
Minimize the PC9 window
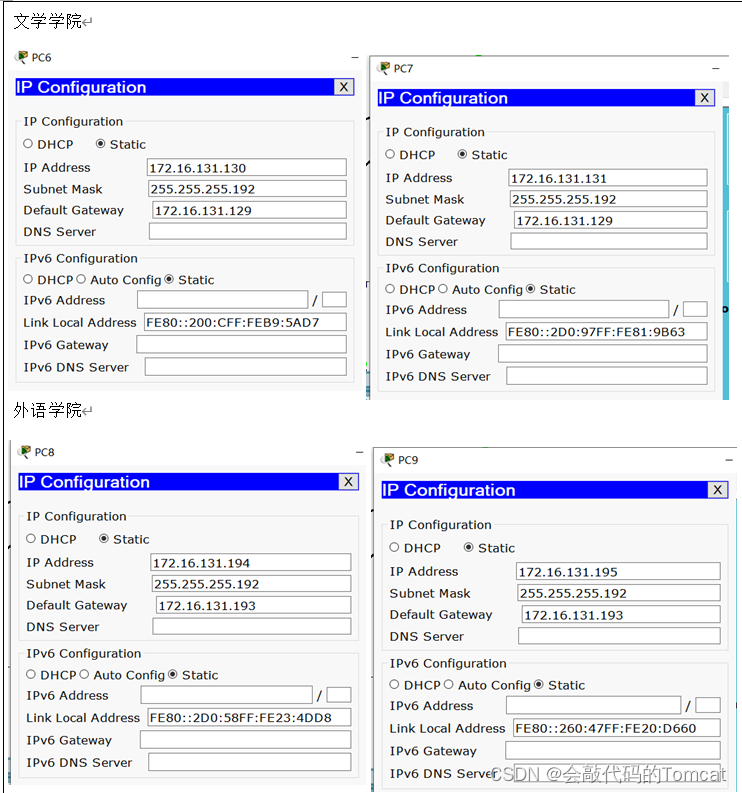click(729, 460)
